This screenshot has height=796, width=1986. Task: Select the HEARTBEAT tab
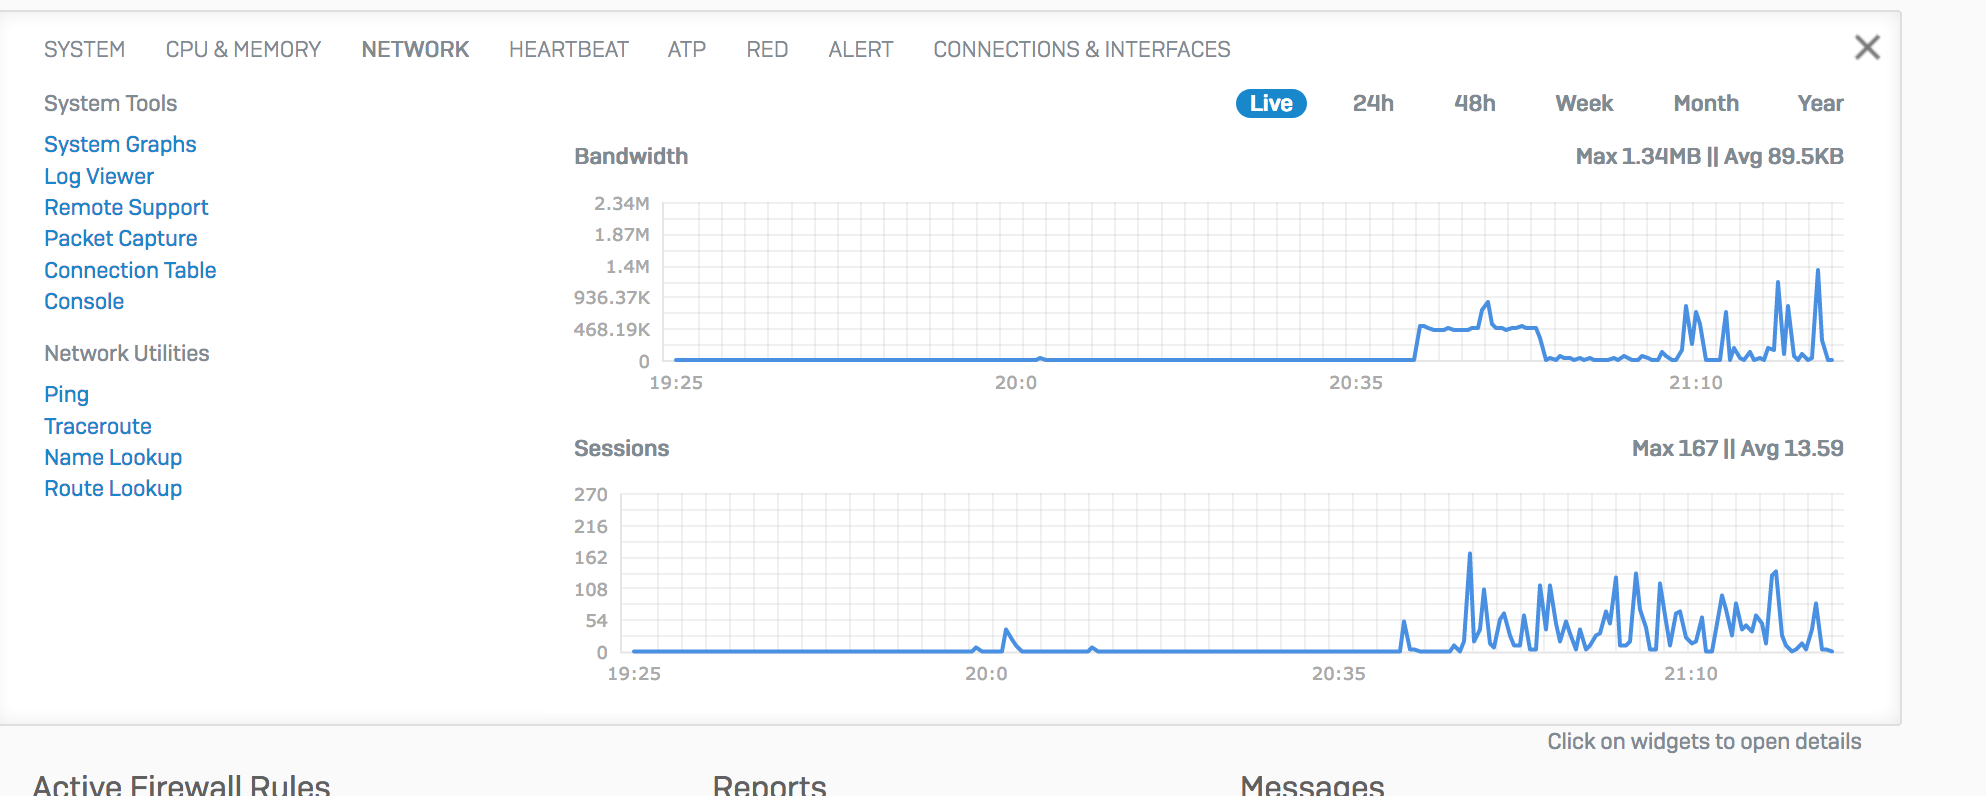(568, 49)
